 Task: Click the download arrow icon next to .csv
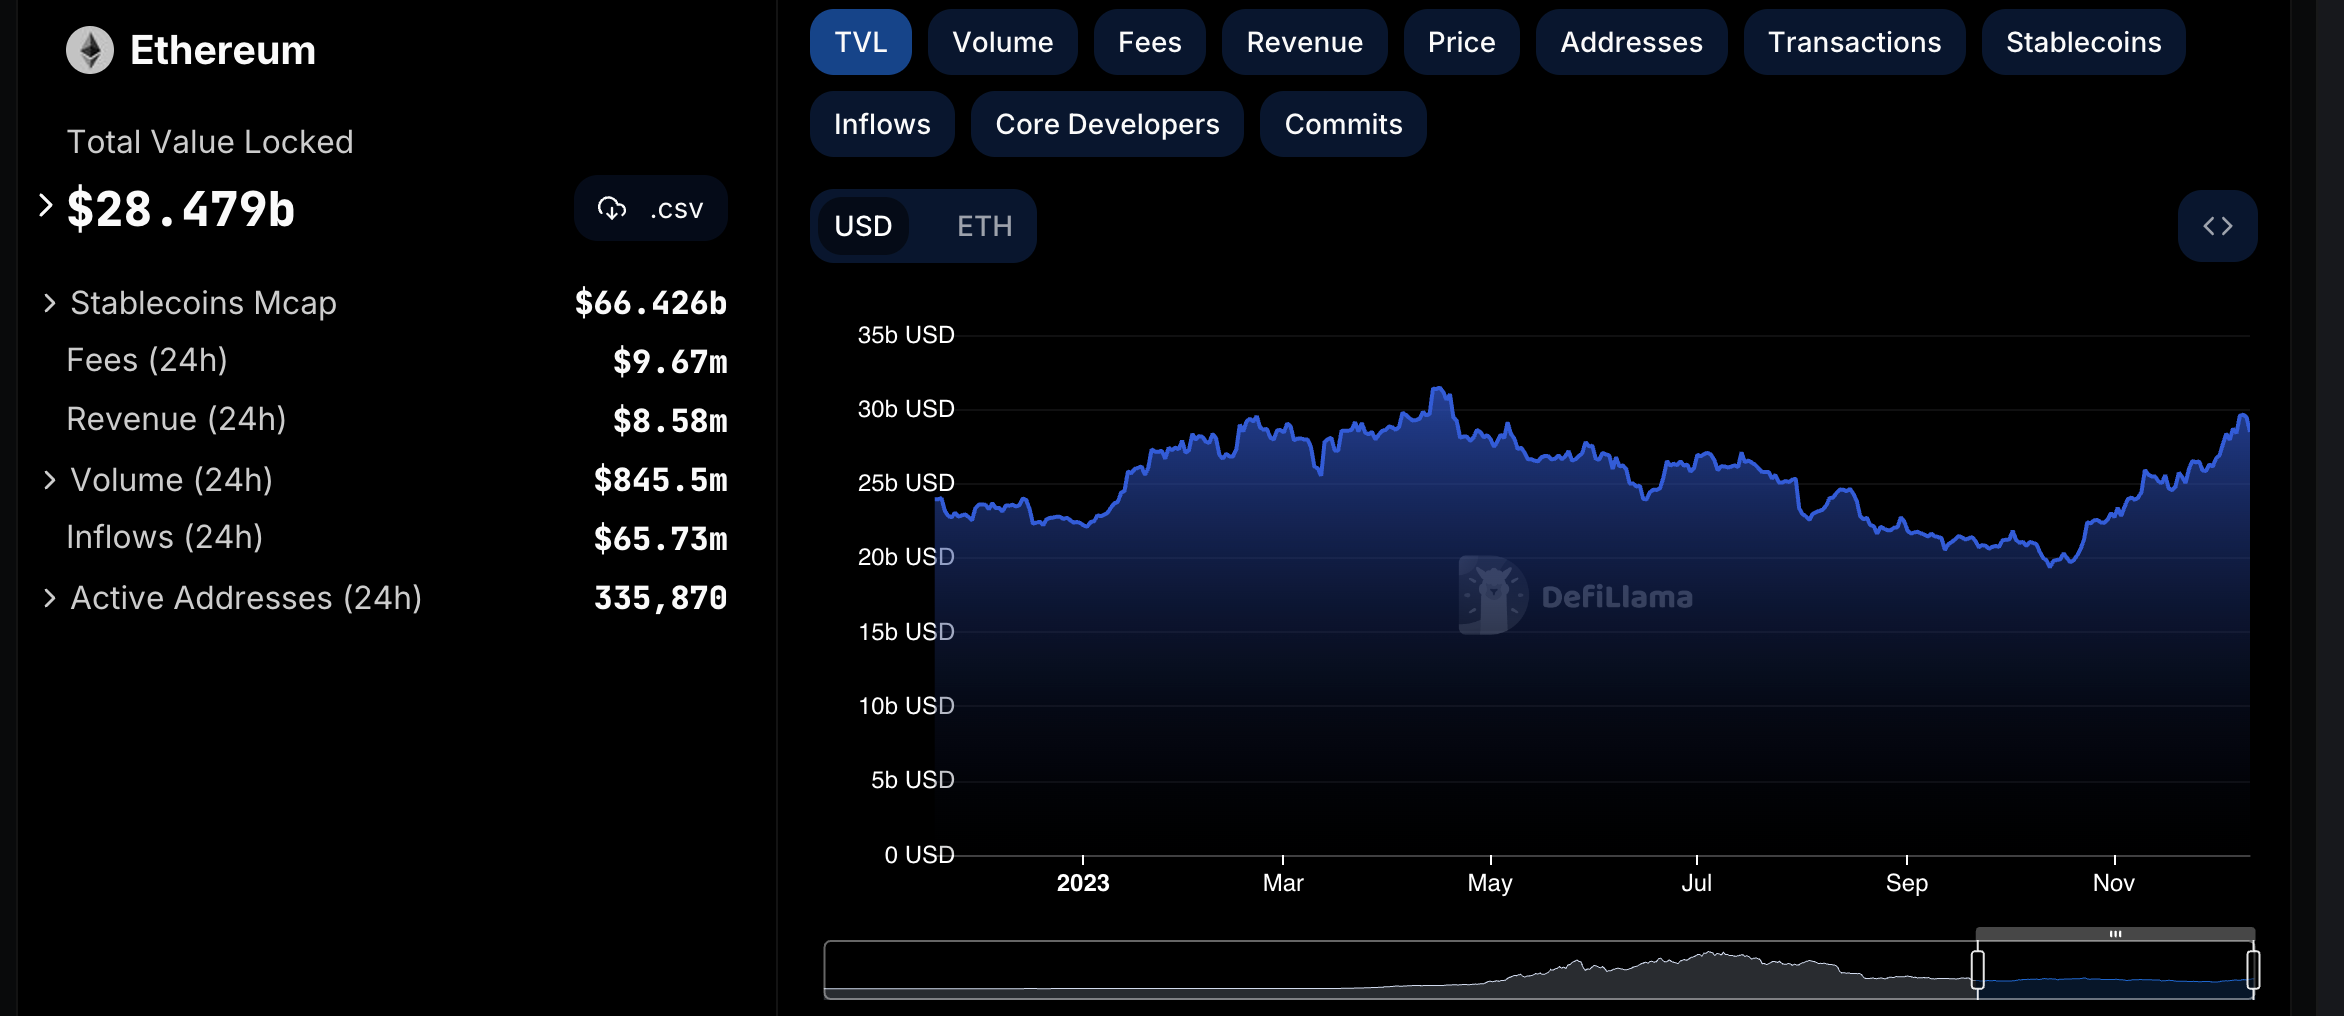614,208
